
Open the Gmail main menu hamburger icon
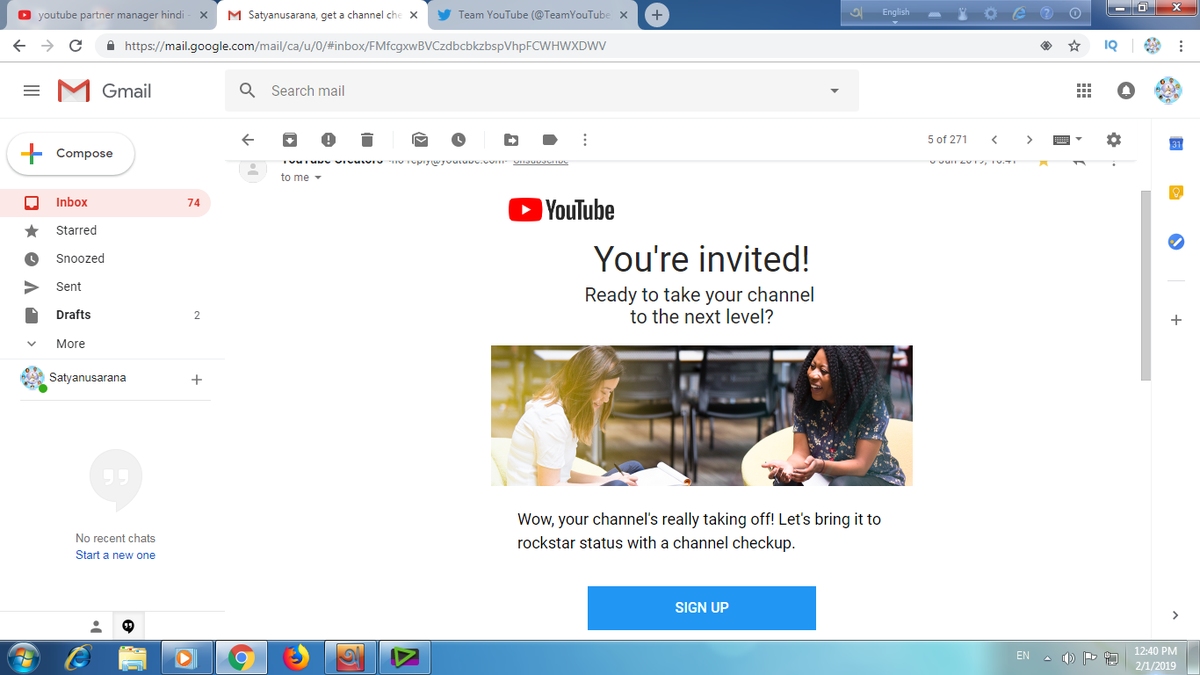[x=32, y=90]
